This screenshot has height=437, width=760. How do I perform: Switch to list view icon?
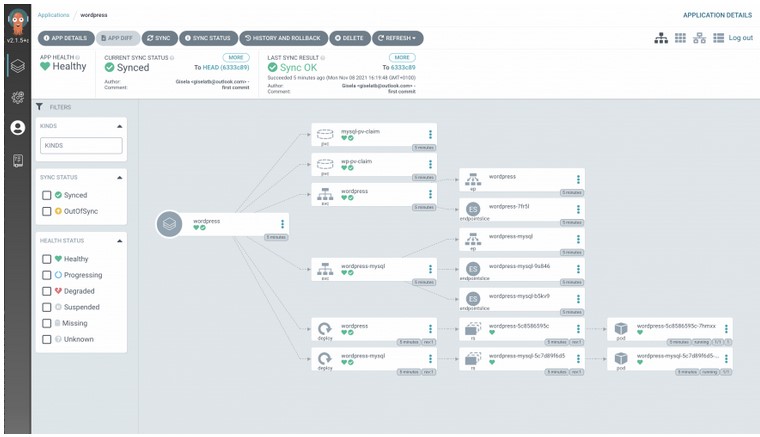718,38
